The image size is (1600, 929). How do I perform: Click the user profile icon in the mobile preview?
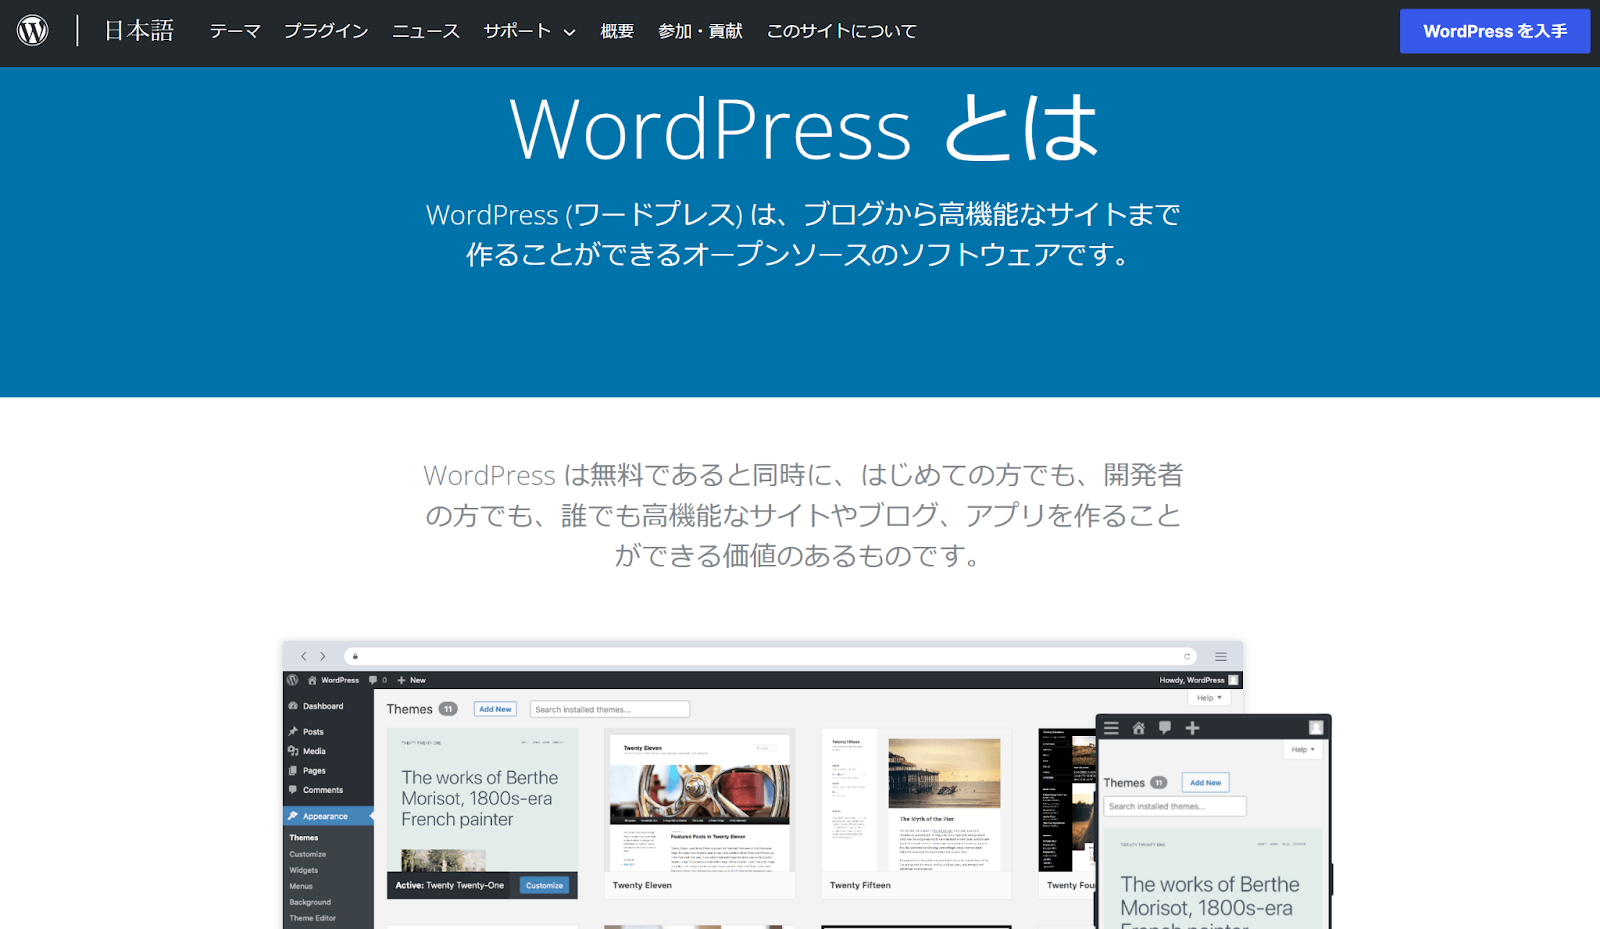point(1316,728)
